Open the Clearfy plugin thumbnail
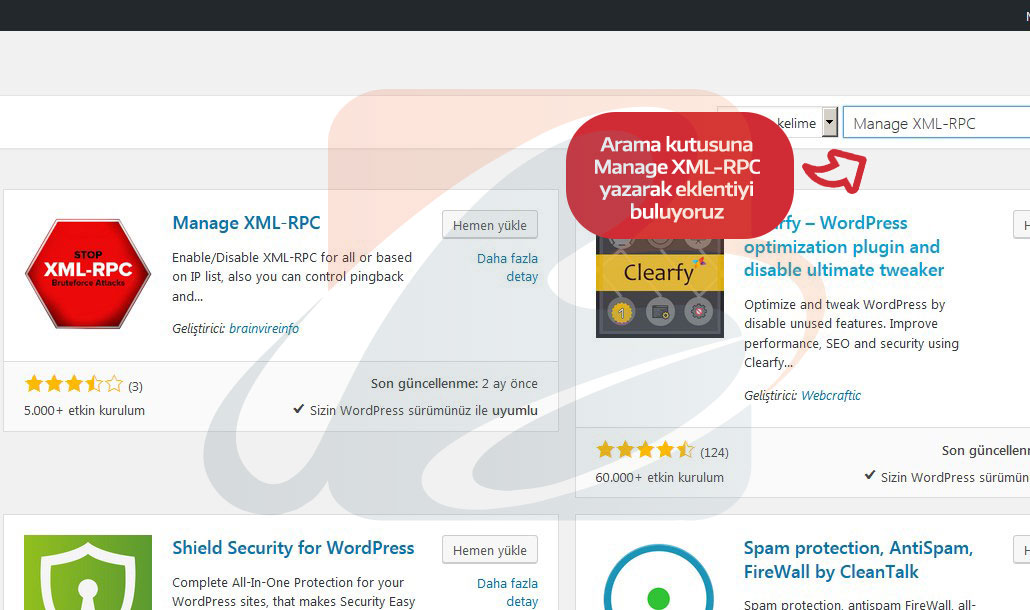Screen dimensions: 1030x610 pyautogui.click(x=660, y=288)
